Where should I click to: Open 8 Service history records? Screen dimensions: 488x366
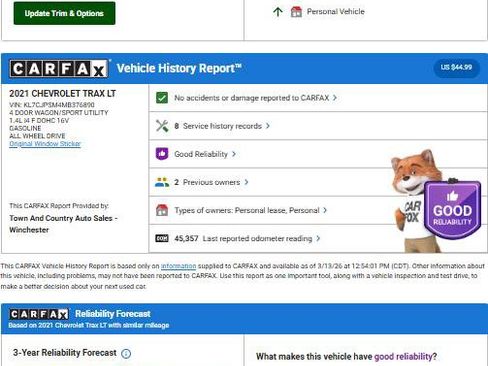tap(318, 126)
